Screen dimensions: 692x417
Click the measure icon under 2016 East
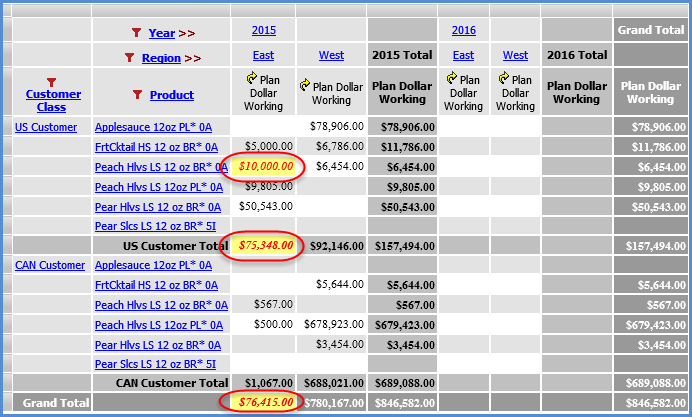(449, 77)
